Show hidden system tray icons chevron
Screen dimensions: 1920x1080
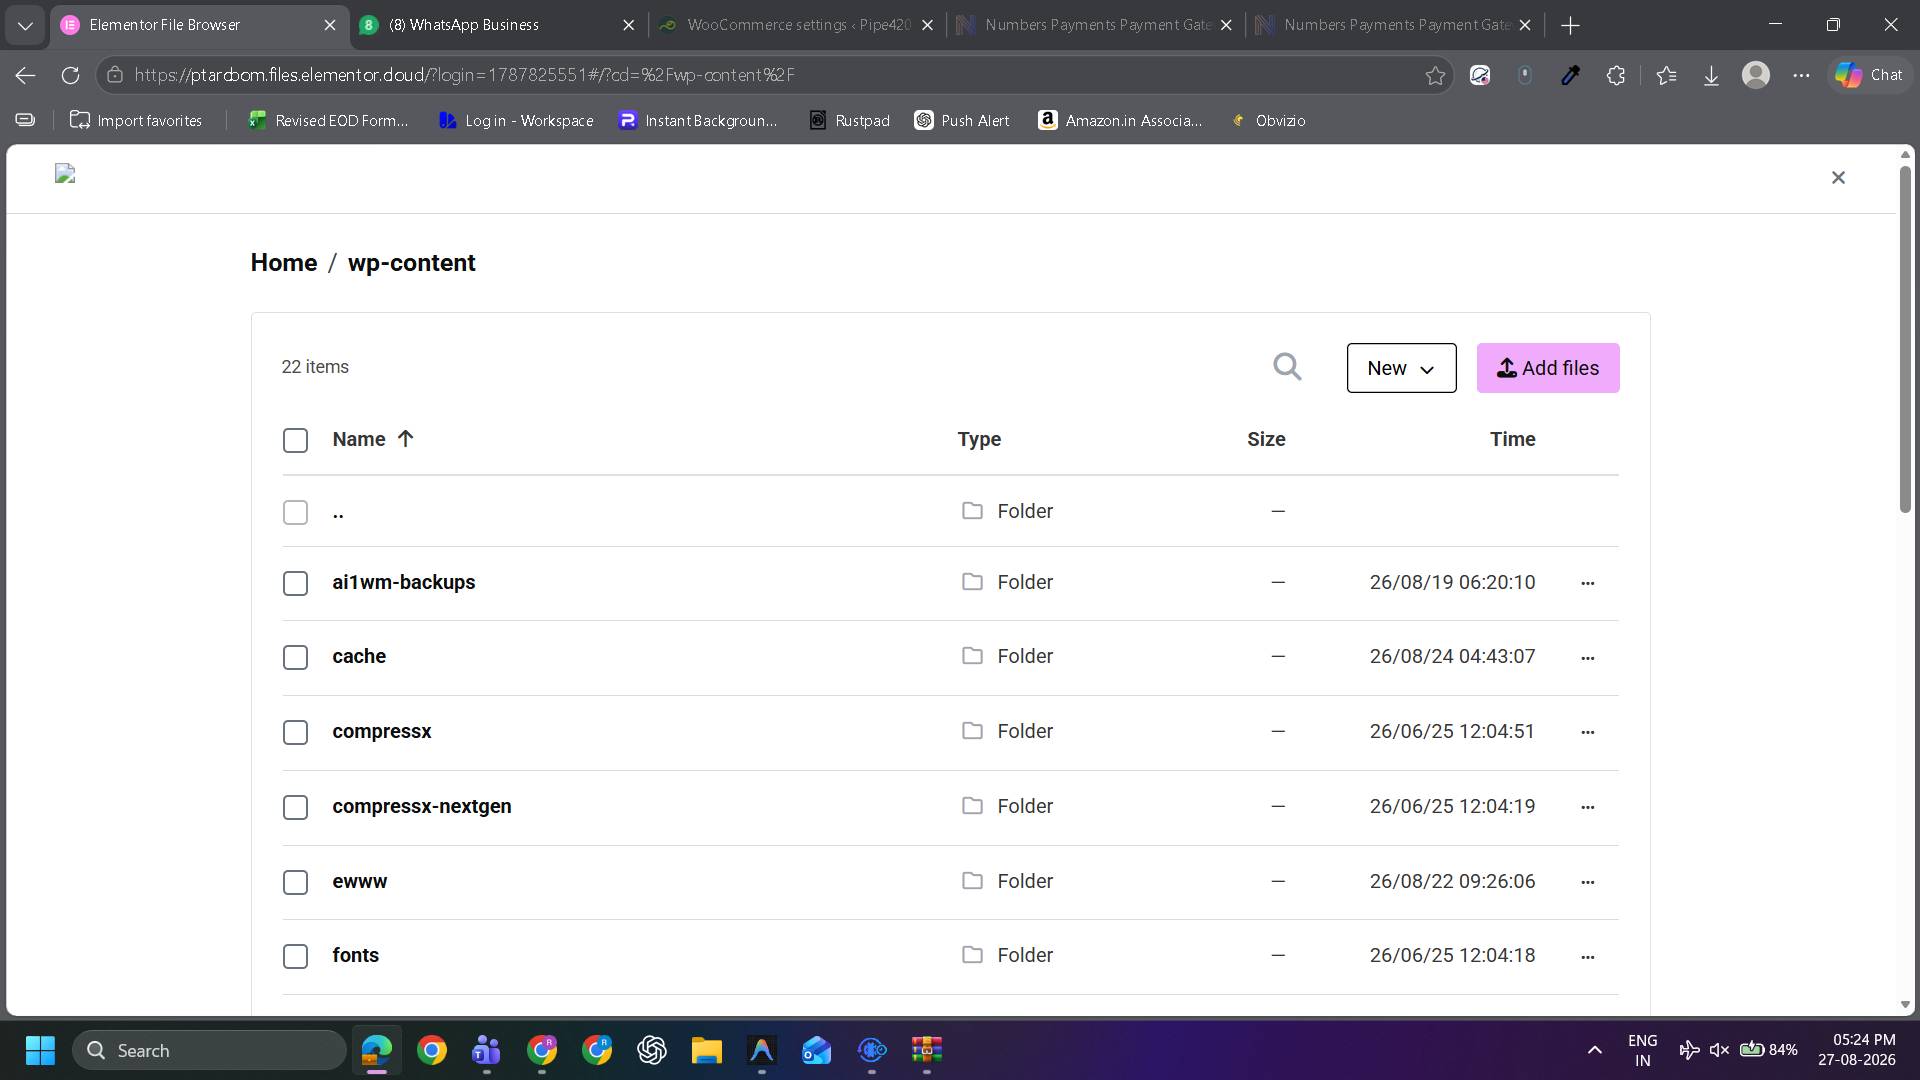pos(1595,1050)
